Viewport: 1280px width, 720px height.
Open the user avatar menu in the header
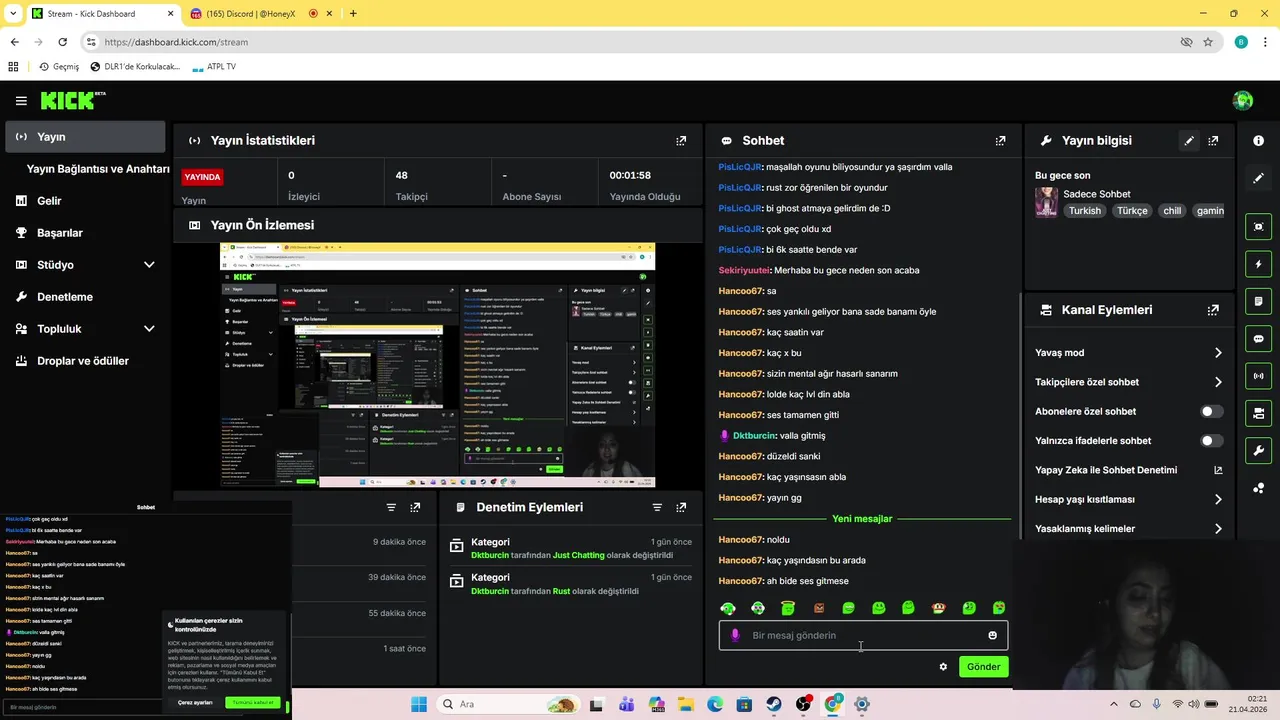click(1243, 100)
